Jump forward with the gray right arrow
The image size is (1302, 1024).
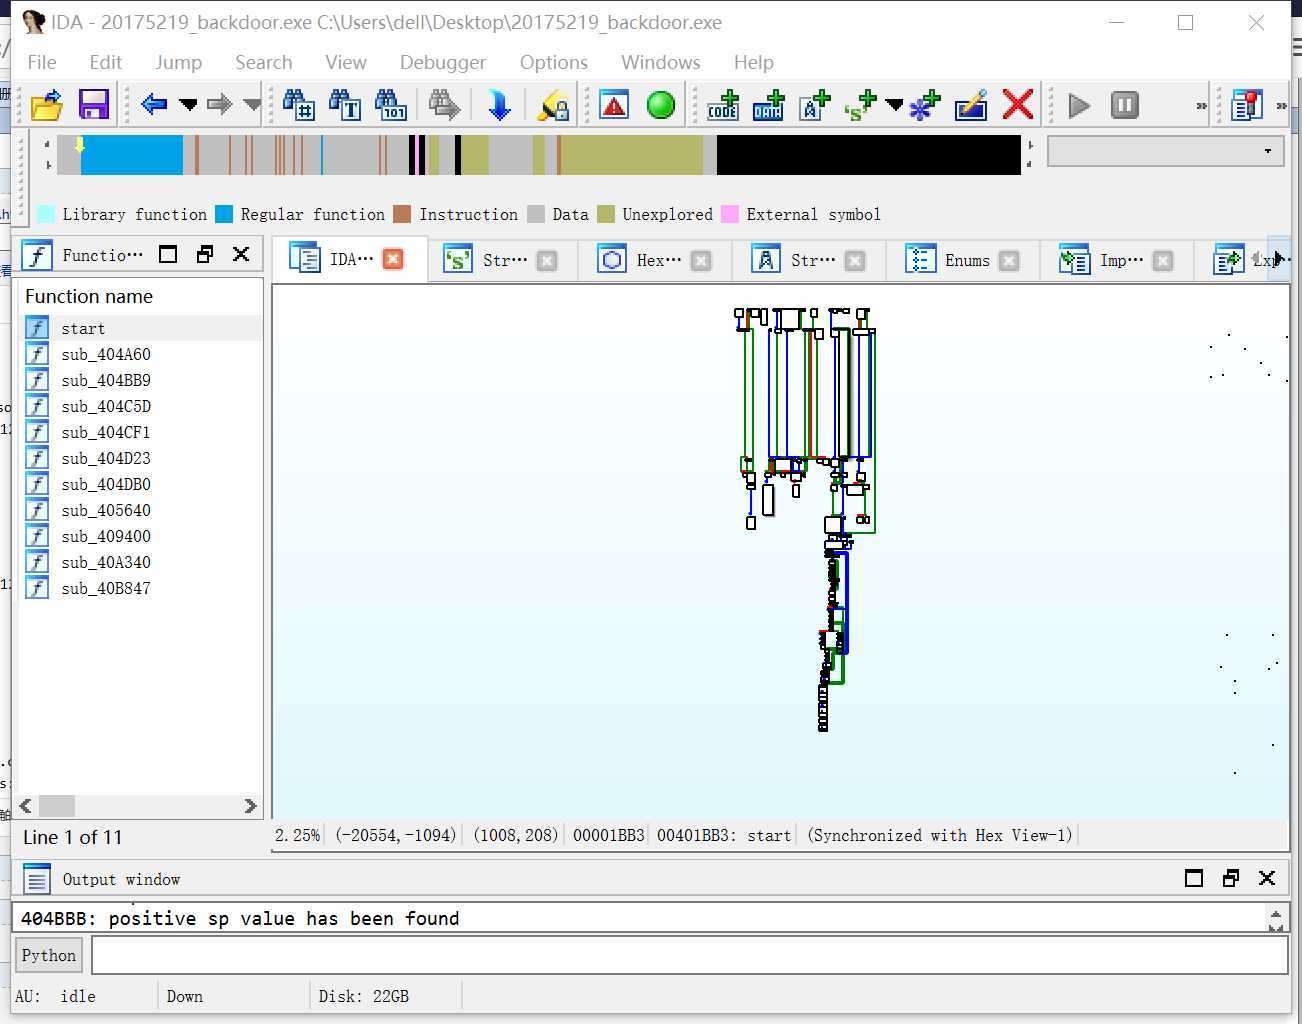pyautogui.click(x=220, y=104)
